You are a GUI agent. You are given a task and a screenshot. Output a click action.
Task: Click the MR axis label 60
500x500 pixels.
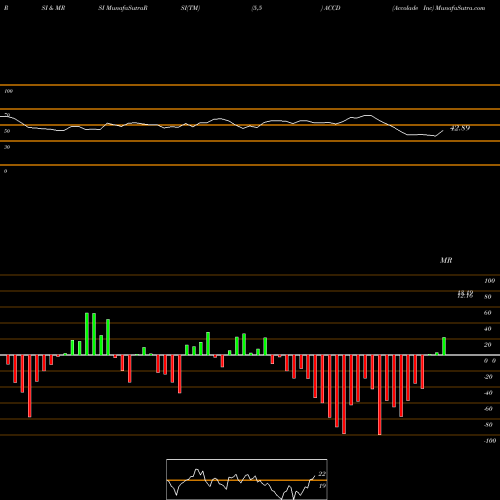(x=488, y=313)
